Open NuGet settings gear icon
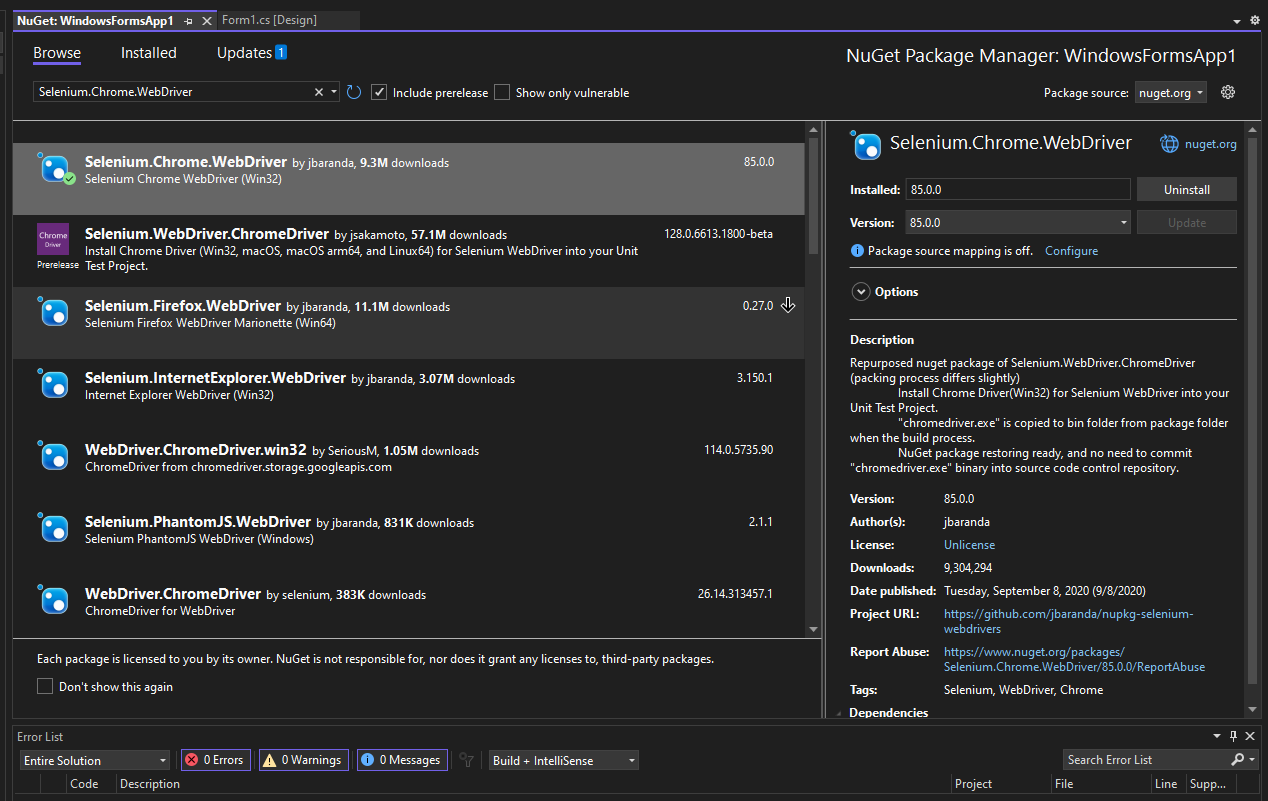The height and width of the screenshot is (801, 1268). tap(1228, 92)
